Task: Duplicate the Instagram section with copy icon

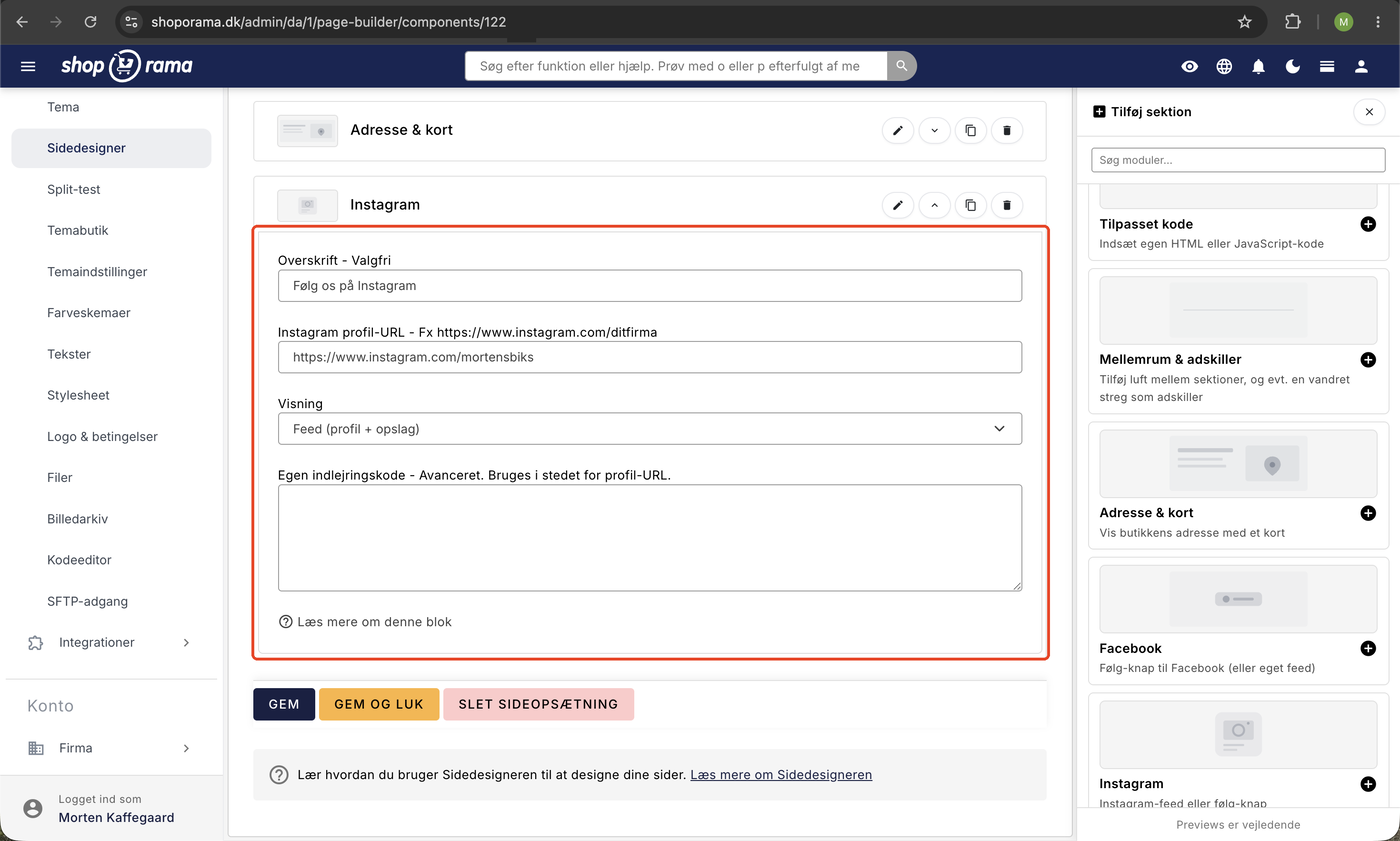Action: coord(970,205)
